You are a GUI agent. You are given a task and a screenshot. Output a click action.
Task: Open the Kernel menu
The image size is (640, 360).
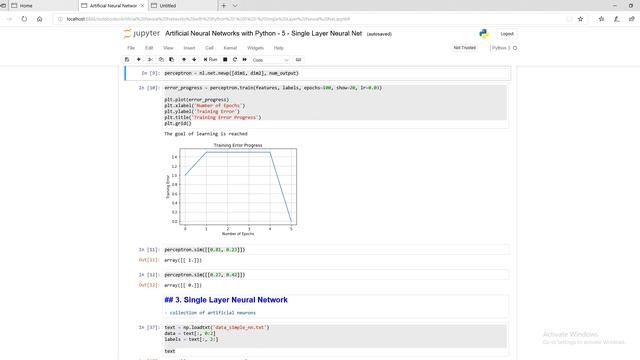point(230,48)
